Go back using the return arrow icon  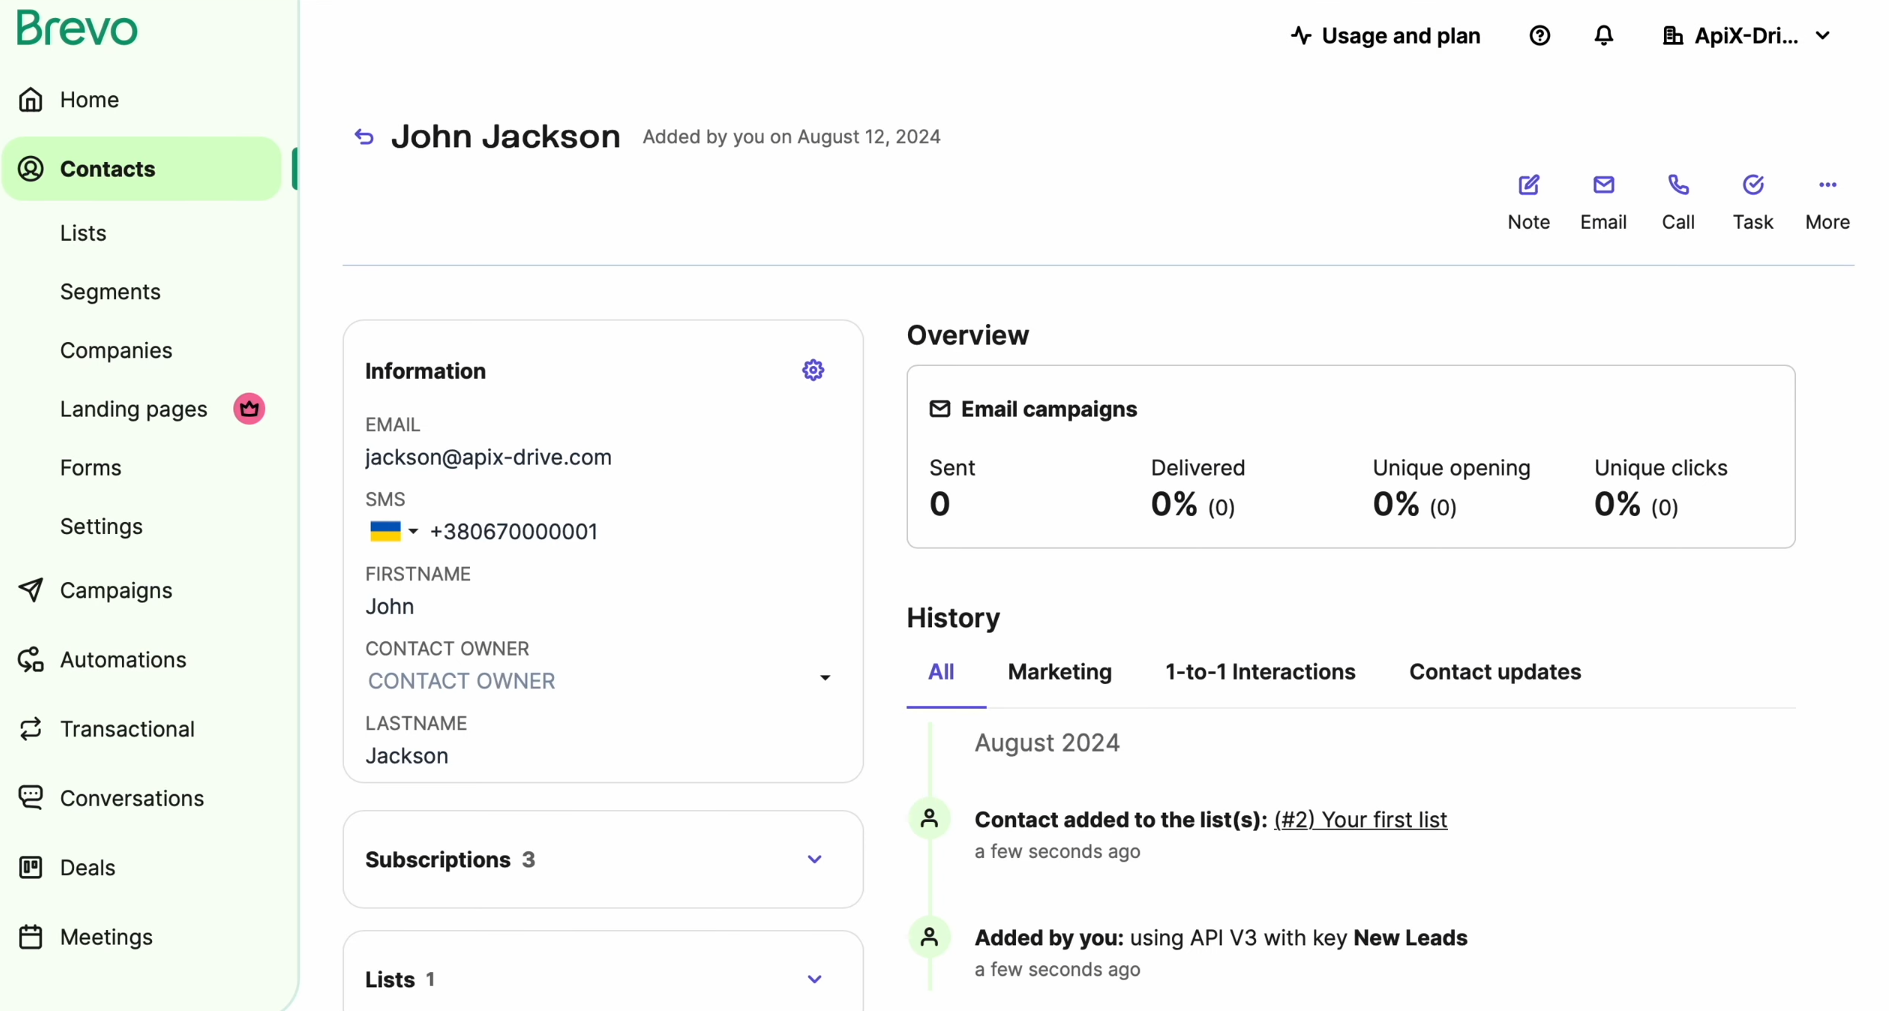[x=362, y=136]
